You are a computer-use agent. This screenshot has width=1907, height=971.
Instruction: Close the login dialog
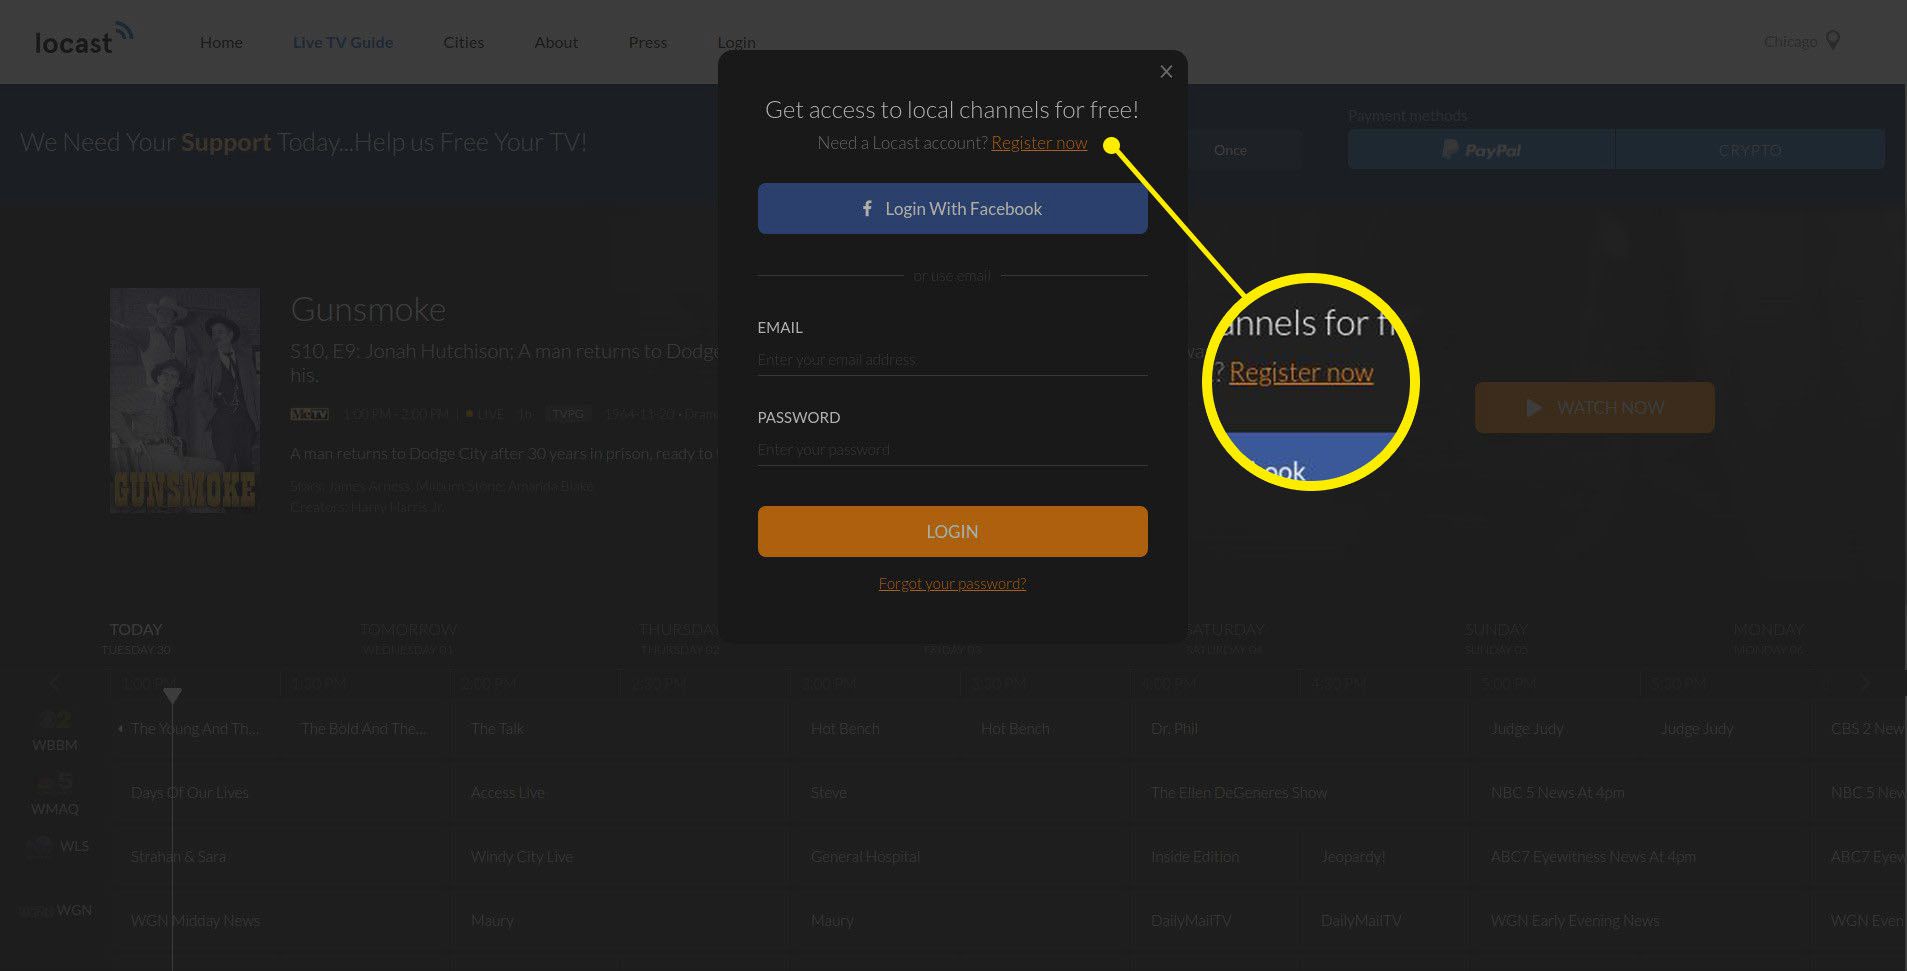[x=1166, y=72]
